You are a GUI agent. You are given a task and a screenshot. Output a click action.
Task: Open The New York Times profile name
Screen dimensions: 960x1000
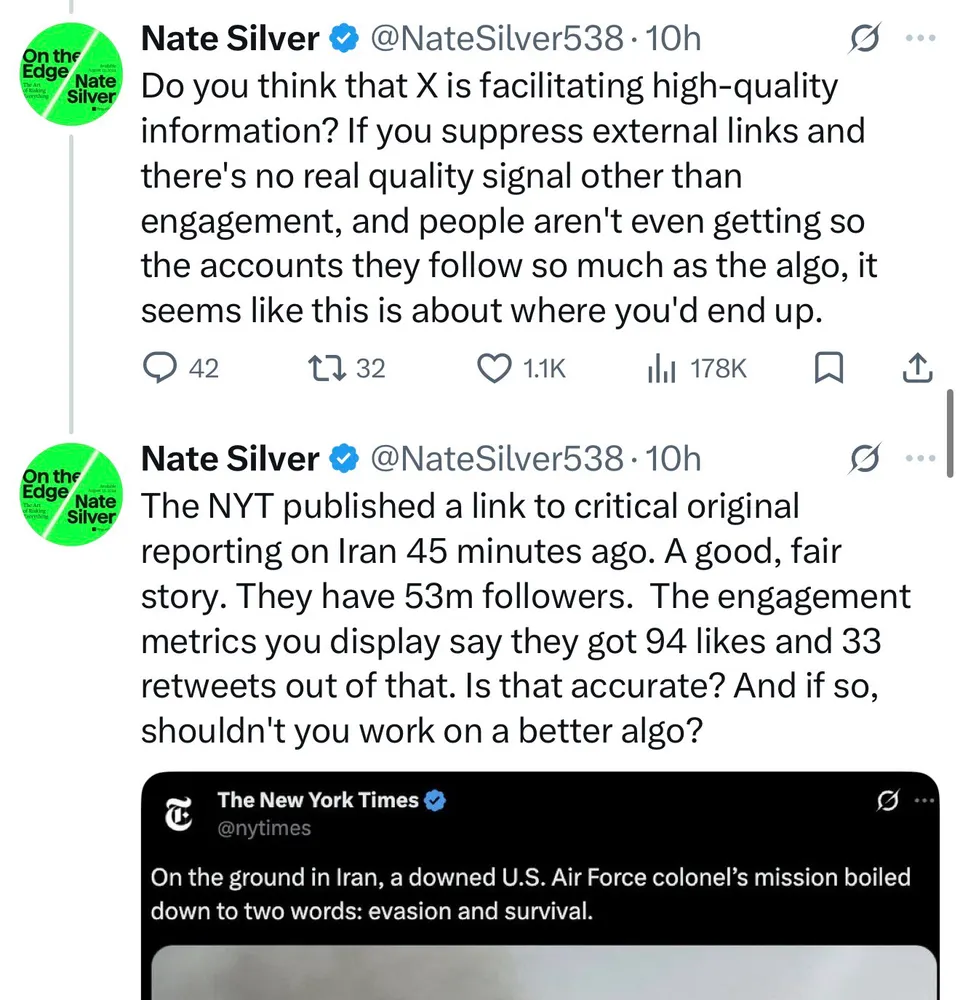pos(318,800)
